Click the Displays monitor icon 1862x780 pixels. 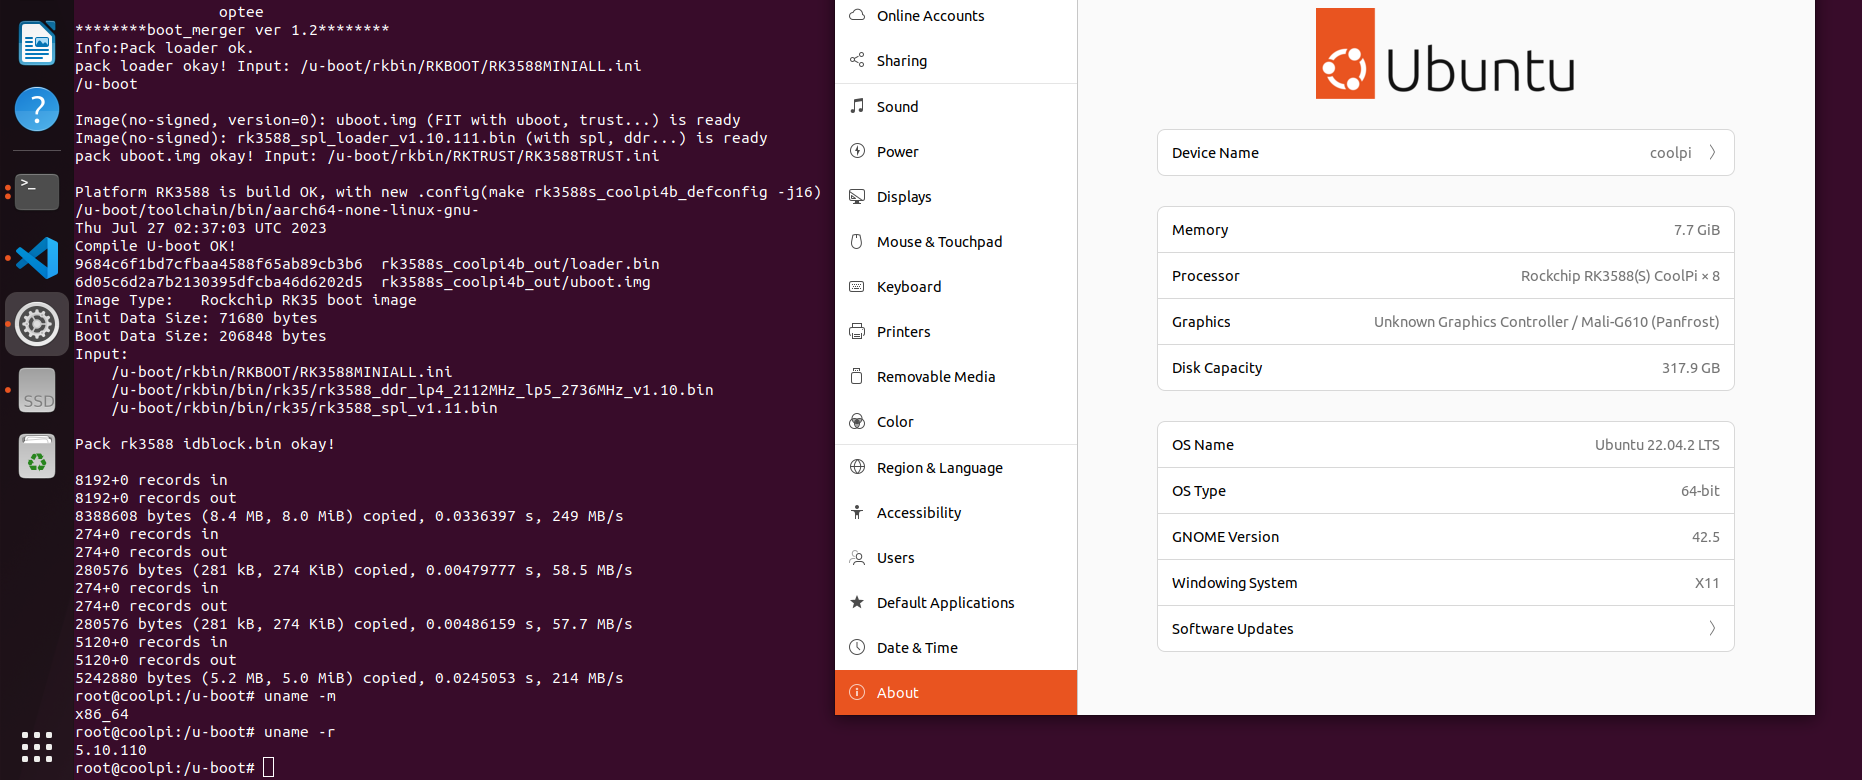pos(857,196)
